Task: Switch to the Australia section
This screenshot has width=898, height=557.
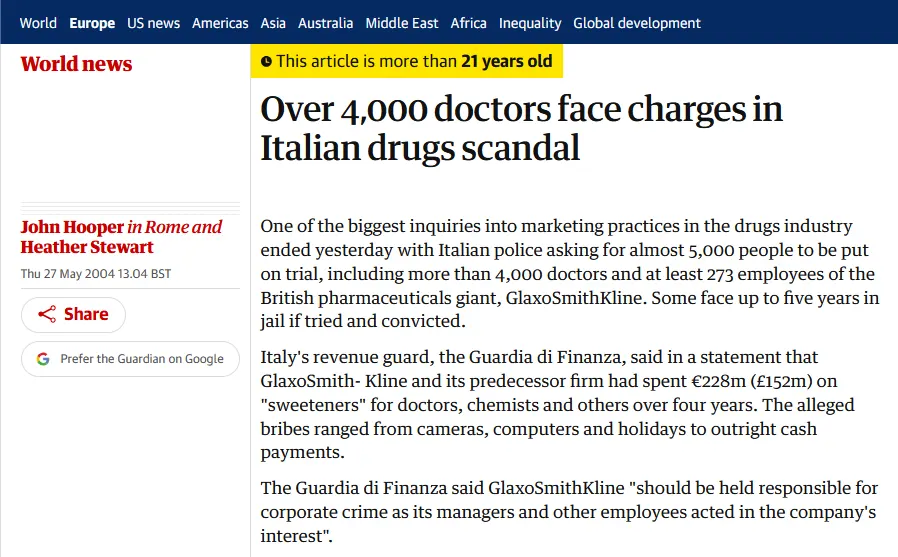Action: (325, 23)
